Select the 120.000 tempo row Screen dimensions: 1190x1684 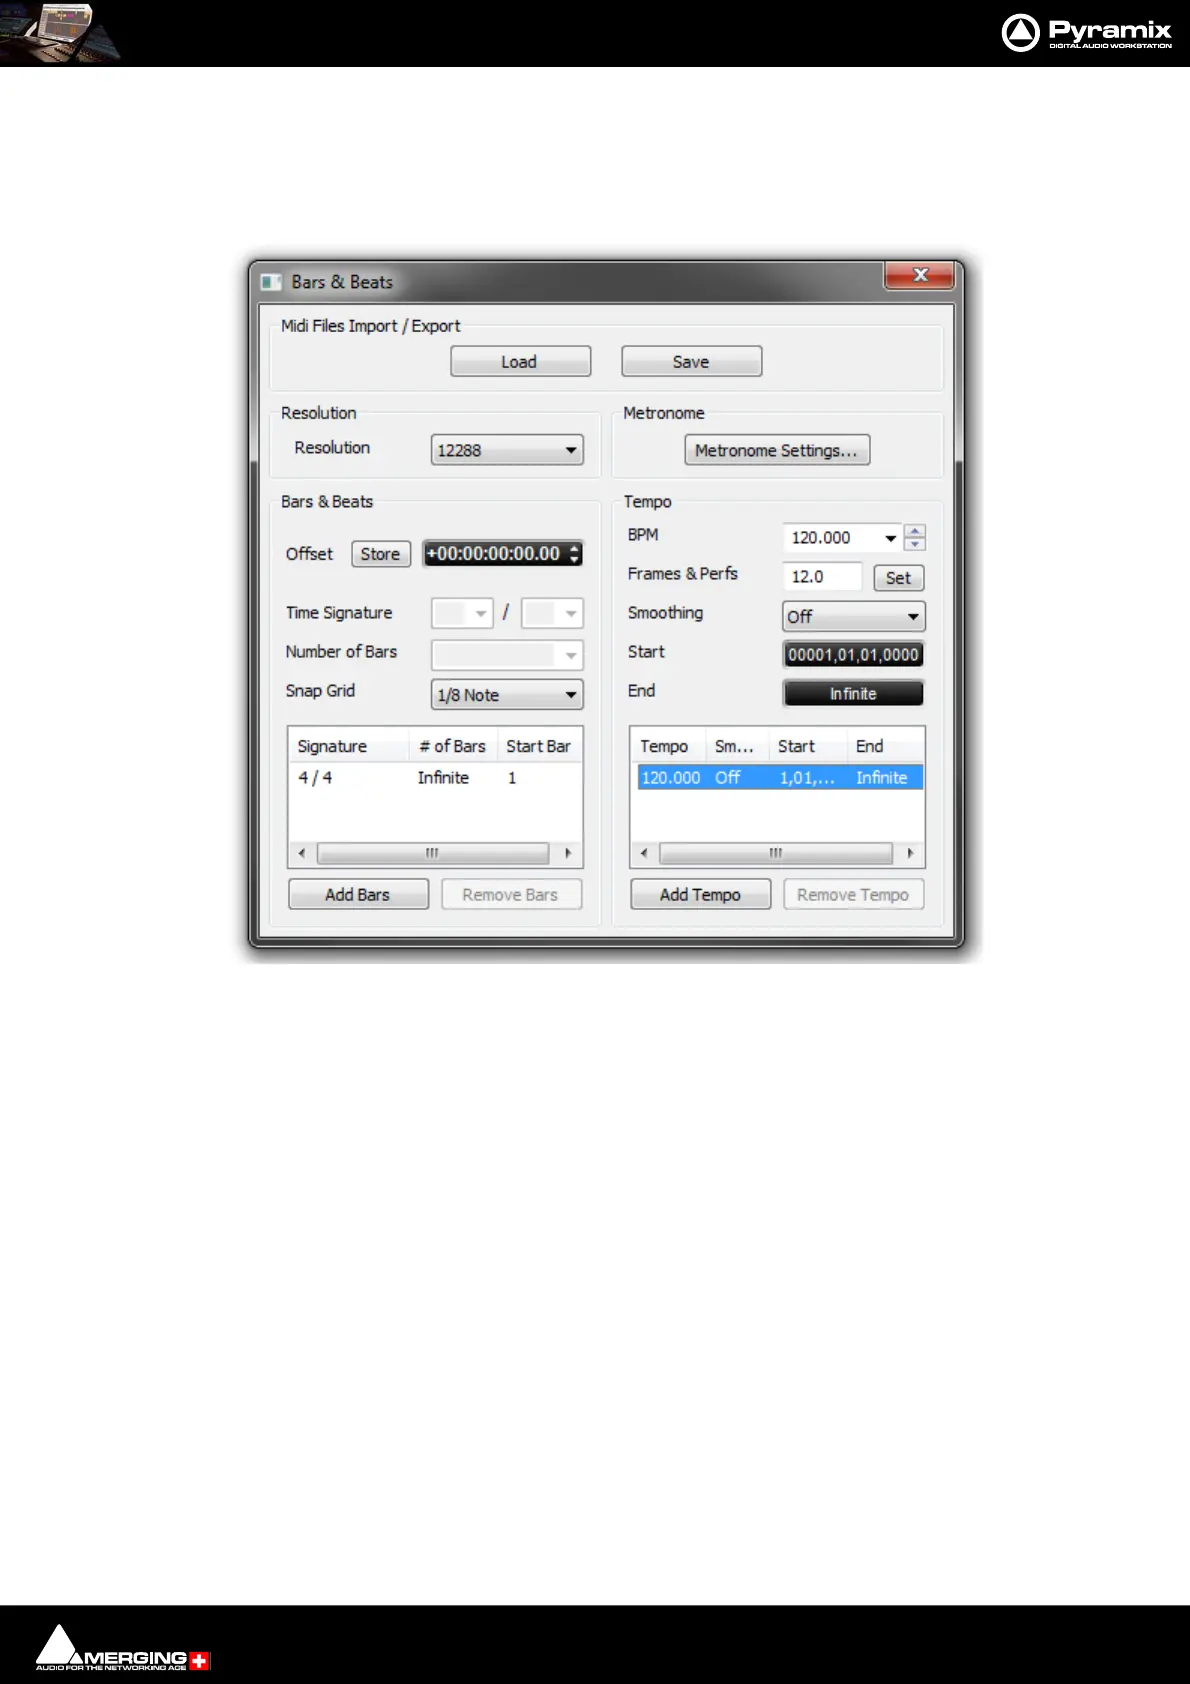pos(780,777)
